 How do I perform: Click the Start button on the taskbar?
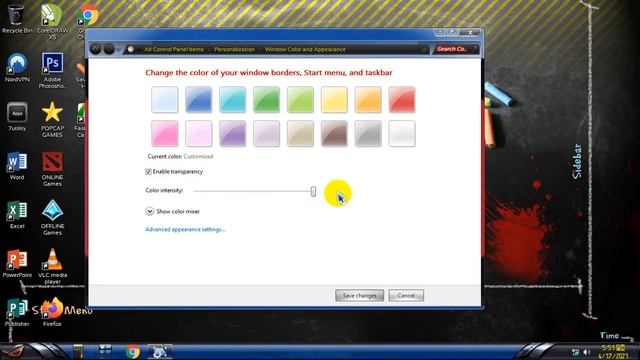click(x=14, y=351)
